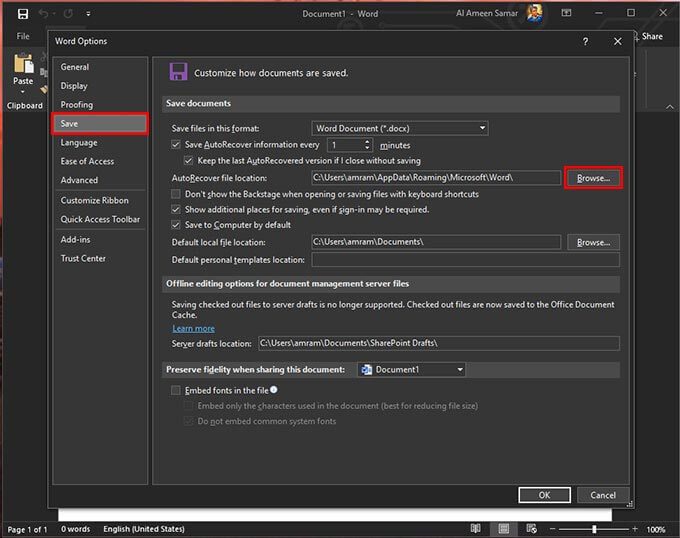This screenshot has height=538, width=680.
Task: Open the File tab in Word
Action: coord(23,36)
